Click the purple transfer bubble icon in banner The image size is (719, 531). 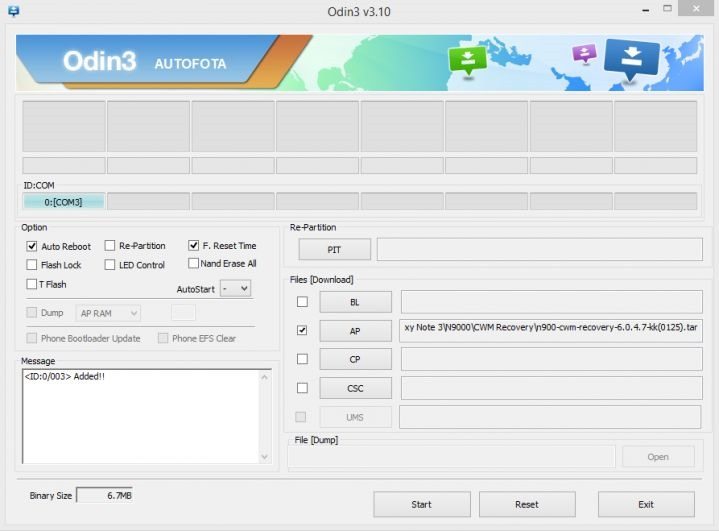584,54
